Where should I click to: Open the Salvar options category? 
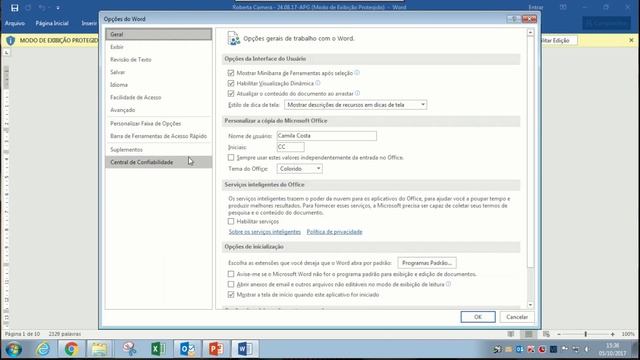point(159,72)
